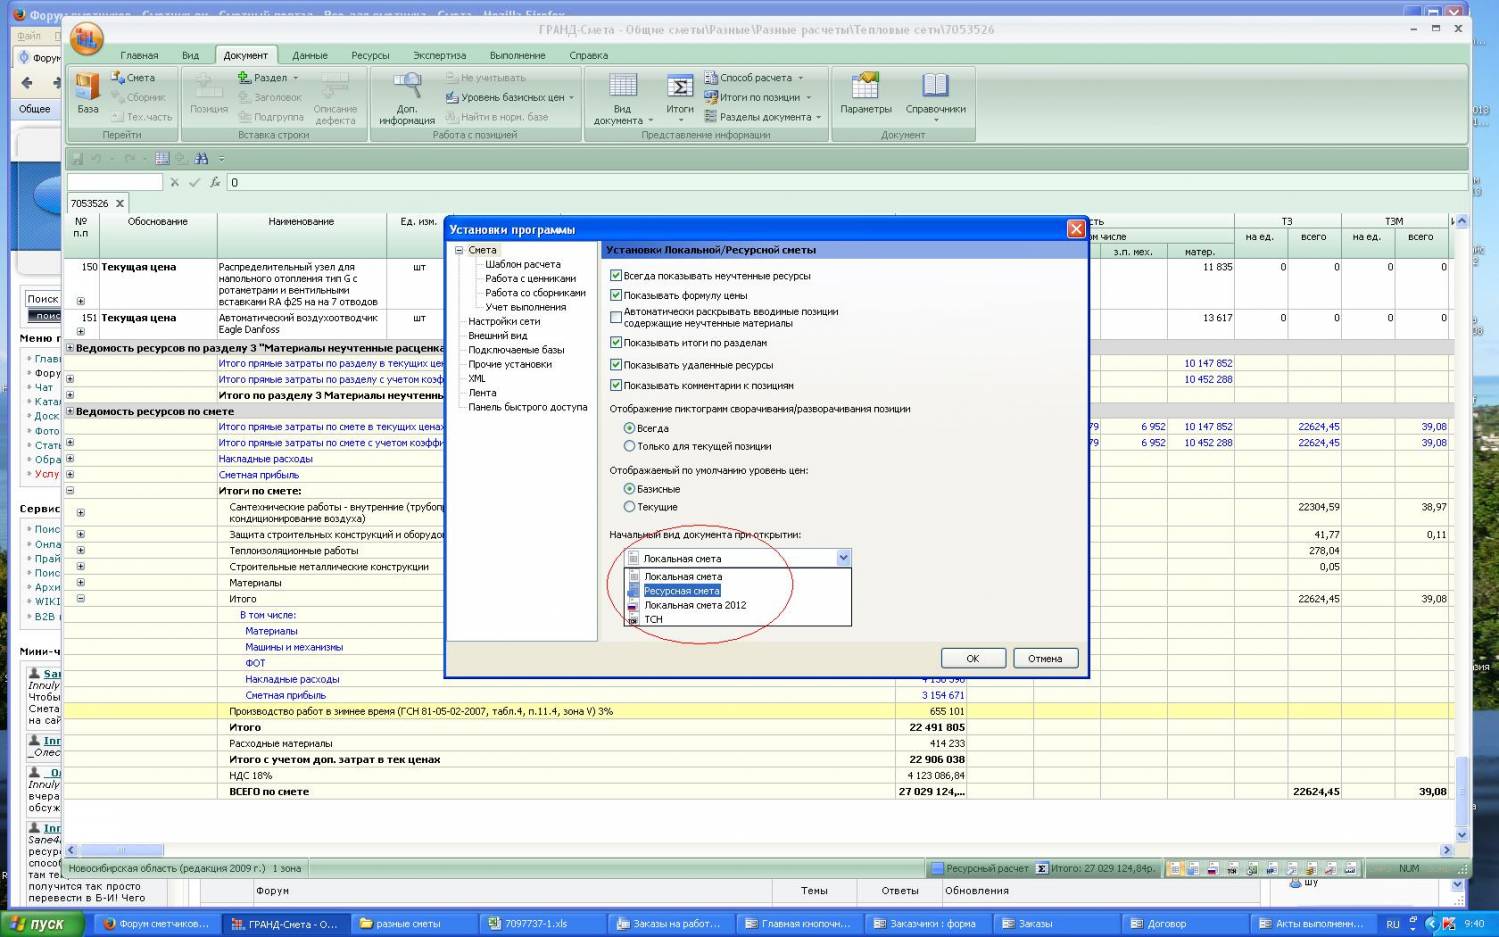Click the Отмена button

coord(1045,658)
